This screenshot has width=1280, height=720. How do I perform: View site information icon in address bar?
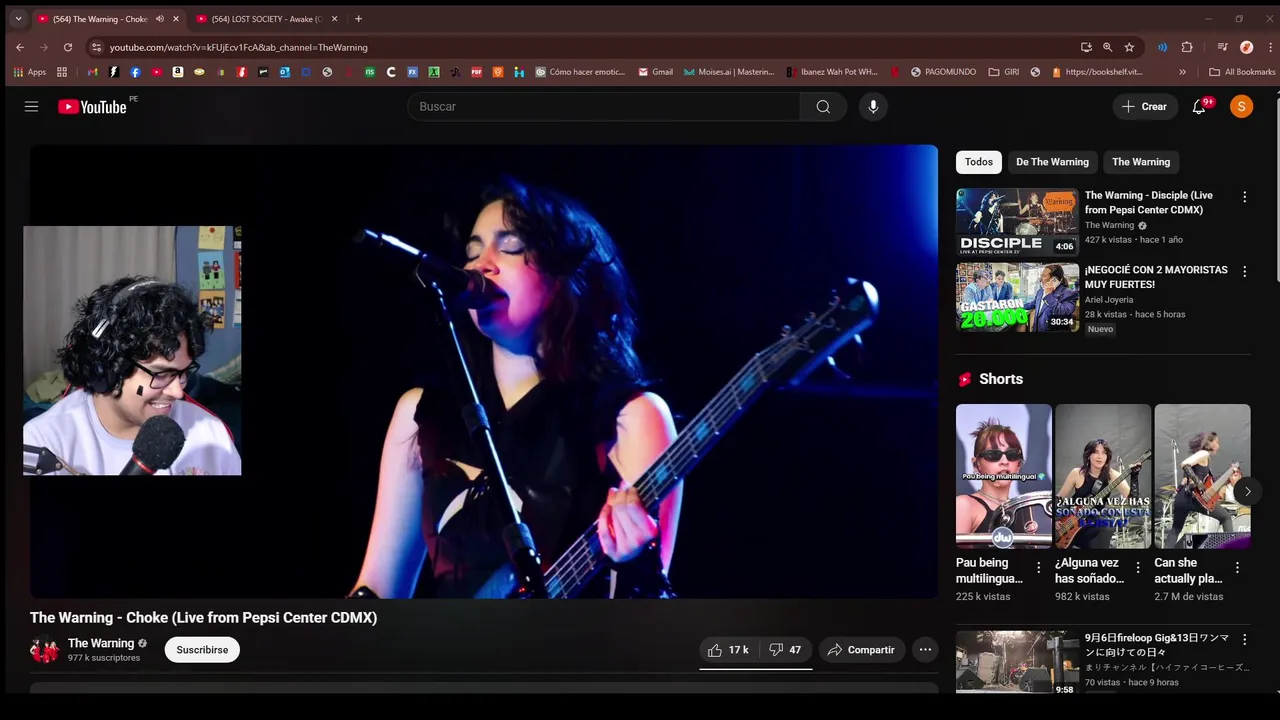coord(96,47)
